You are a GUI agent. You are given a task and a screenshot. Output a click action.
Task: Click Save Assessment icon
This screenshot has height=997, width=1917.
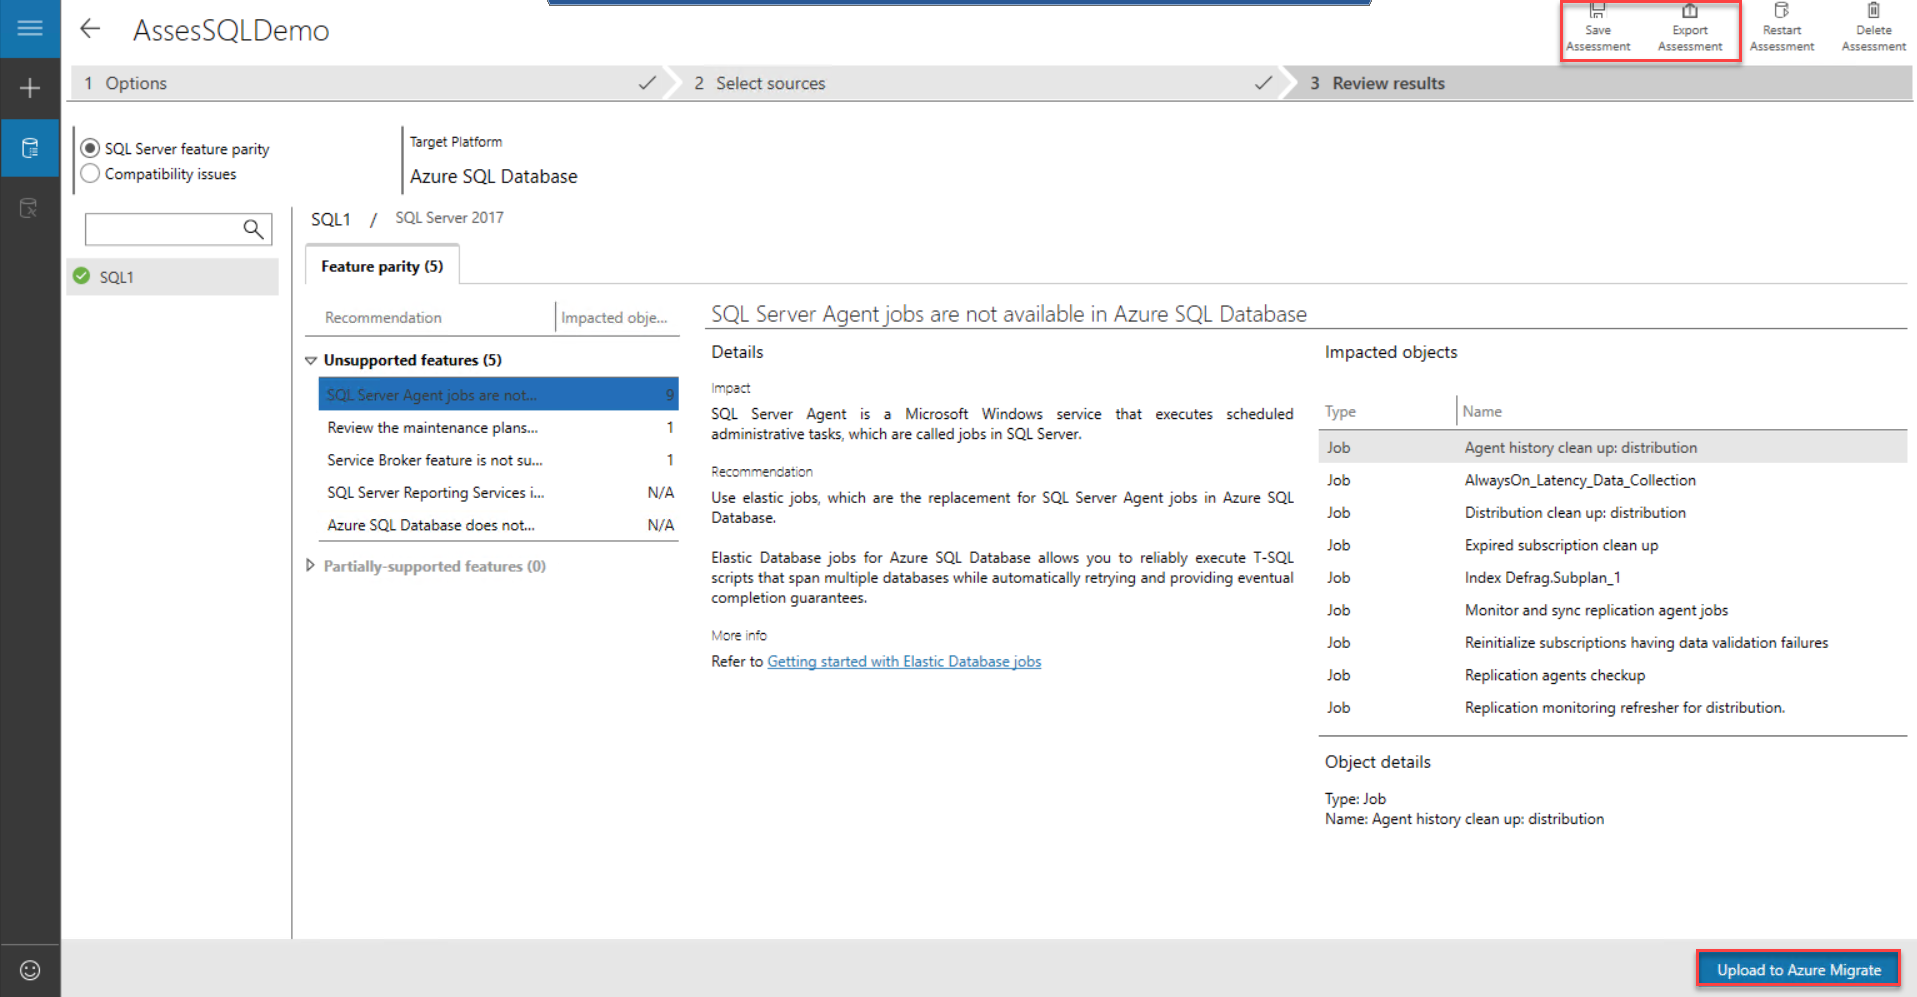tap(1597, 28)
